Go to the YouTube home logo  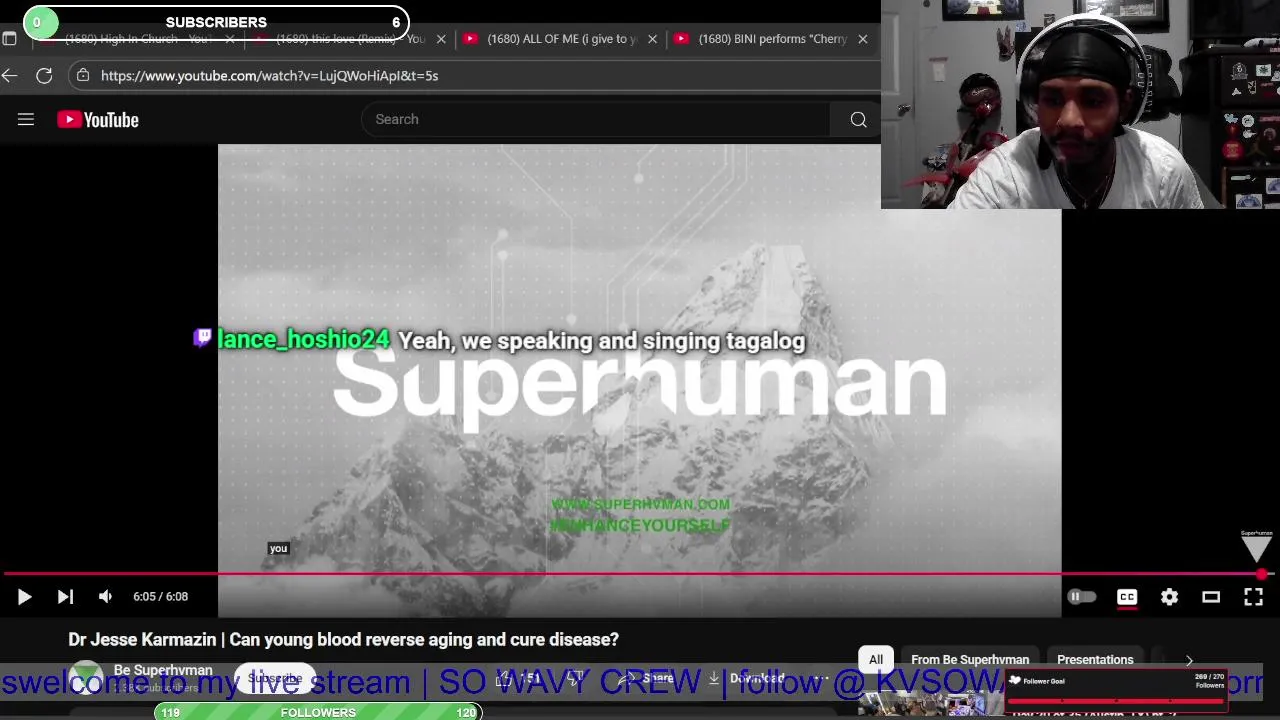point(98,120)
